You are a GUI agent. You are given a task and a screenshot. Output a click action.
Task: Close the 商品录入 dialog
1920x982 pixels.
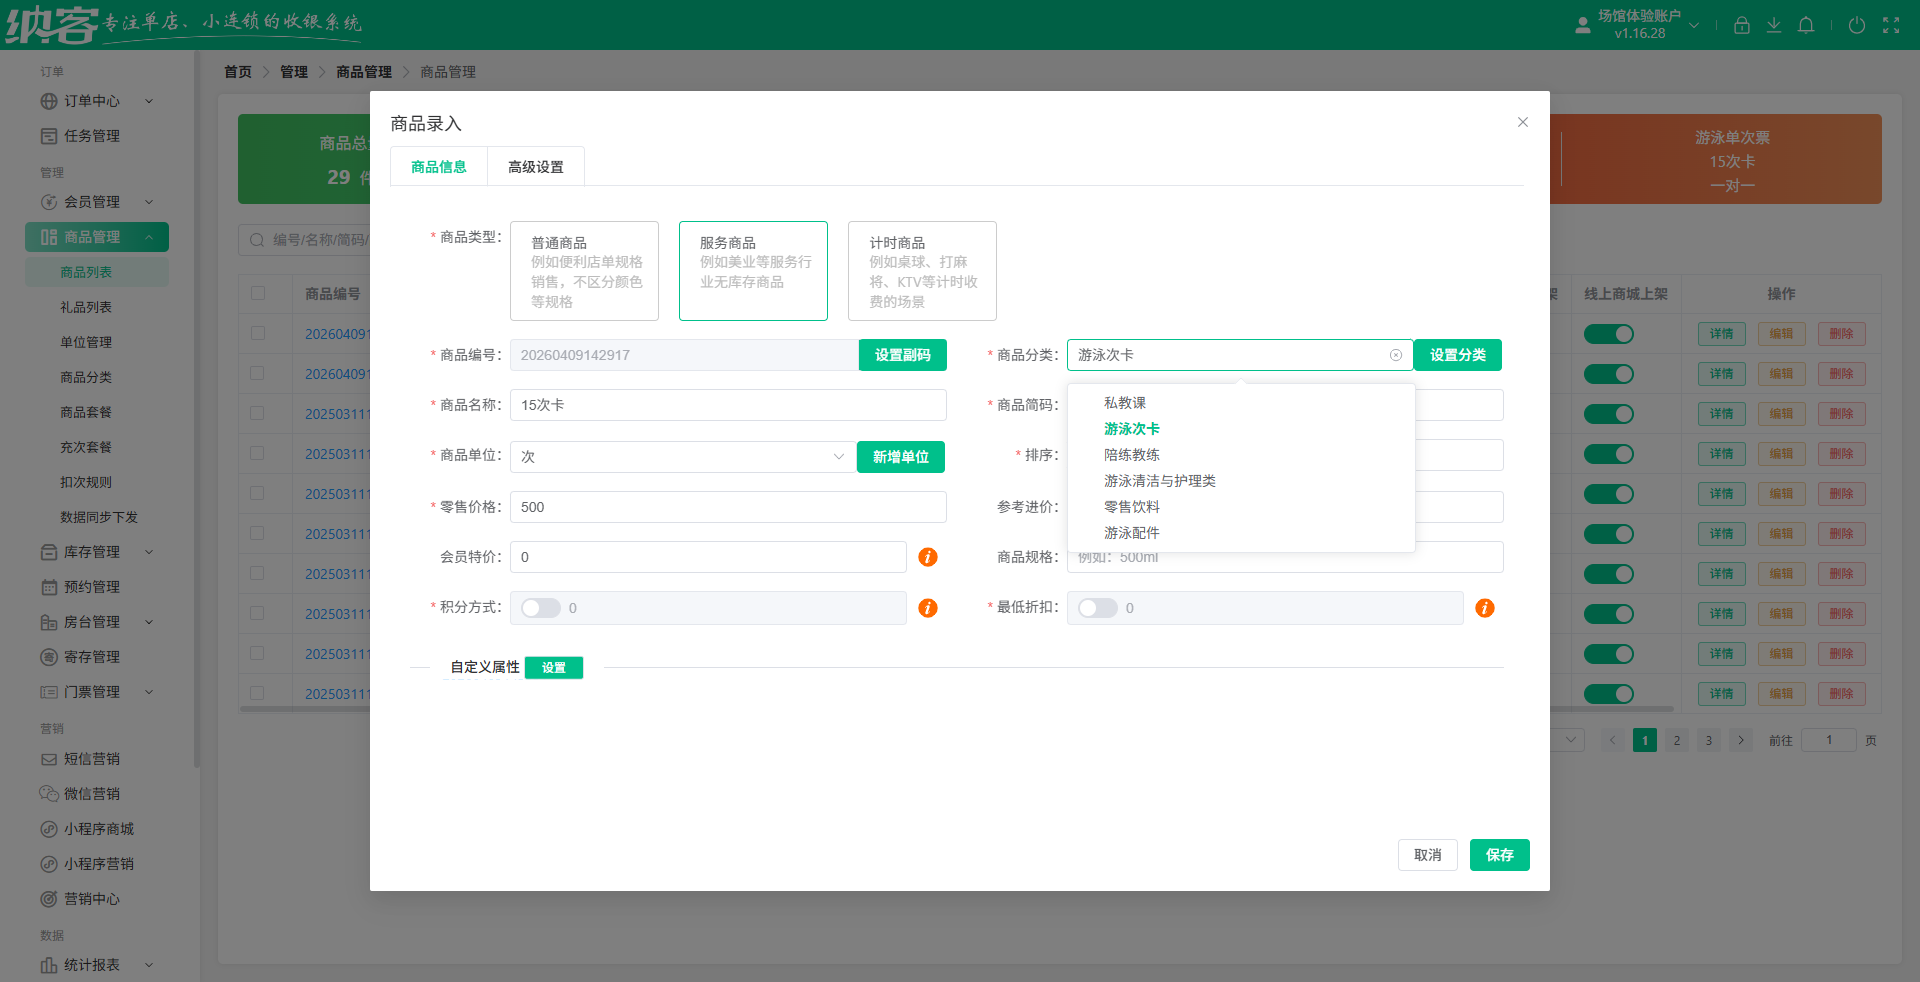coord(1522,122)
